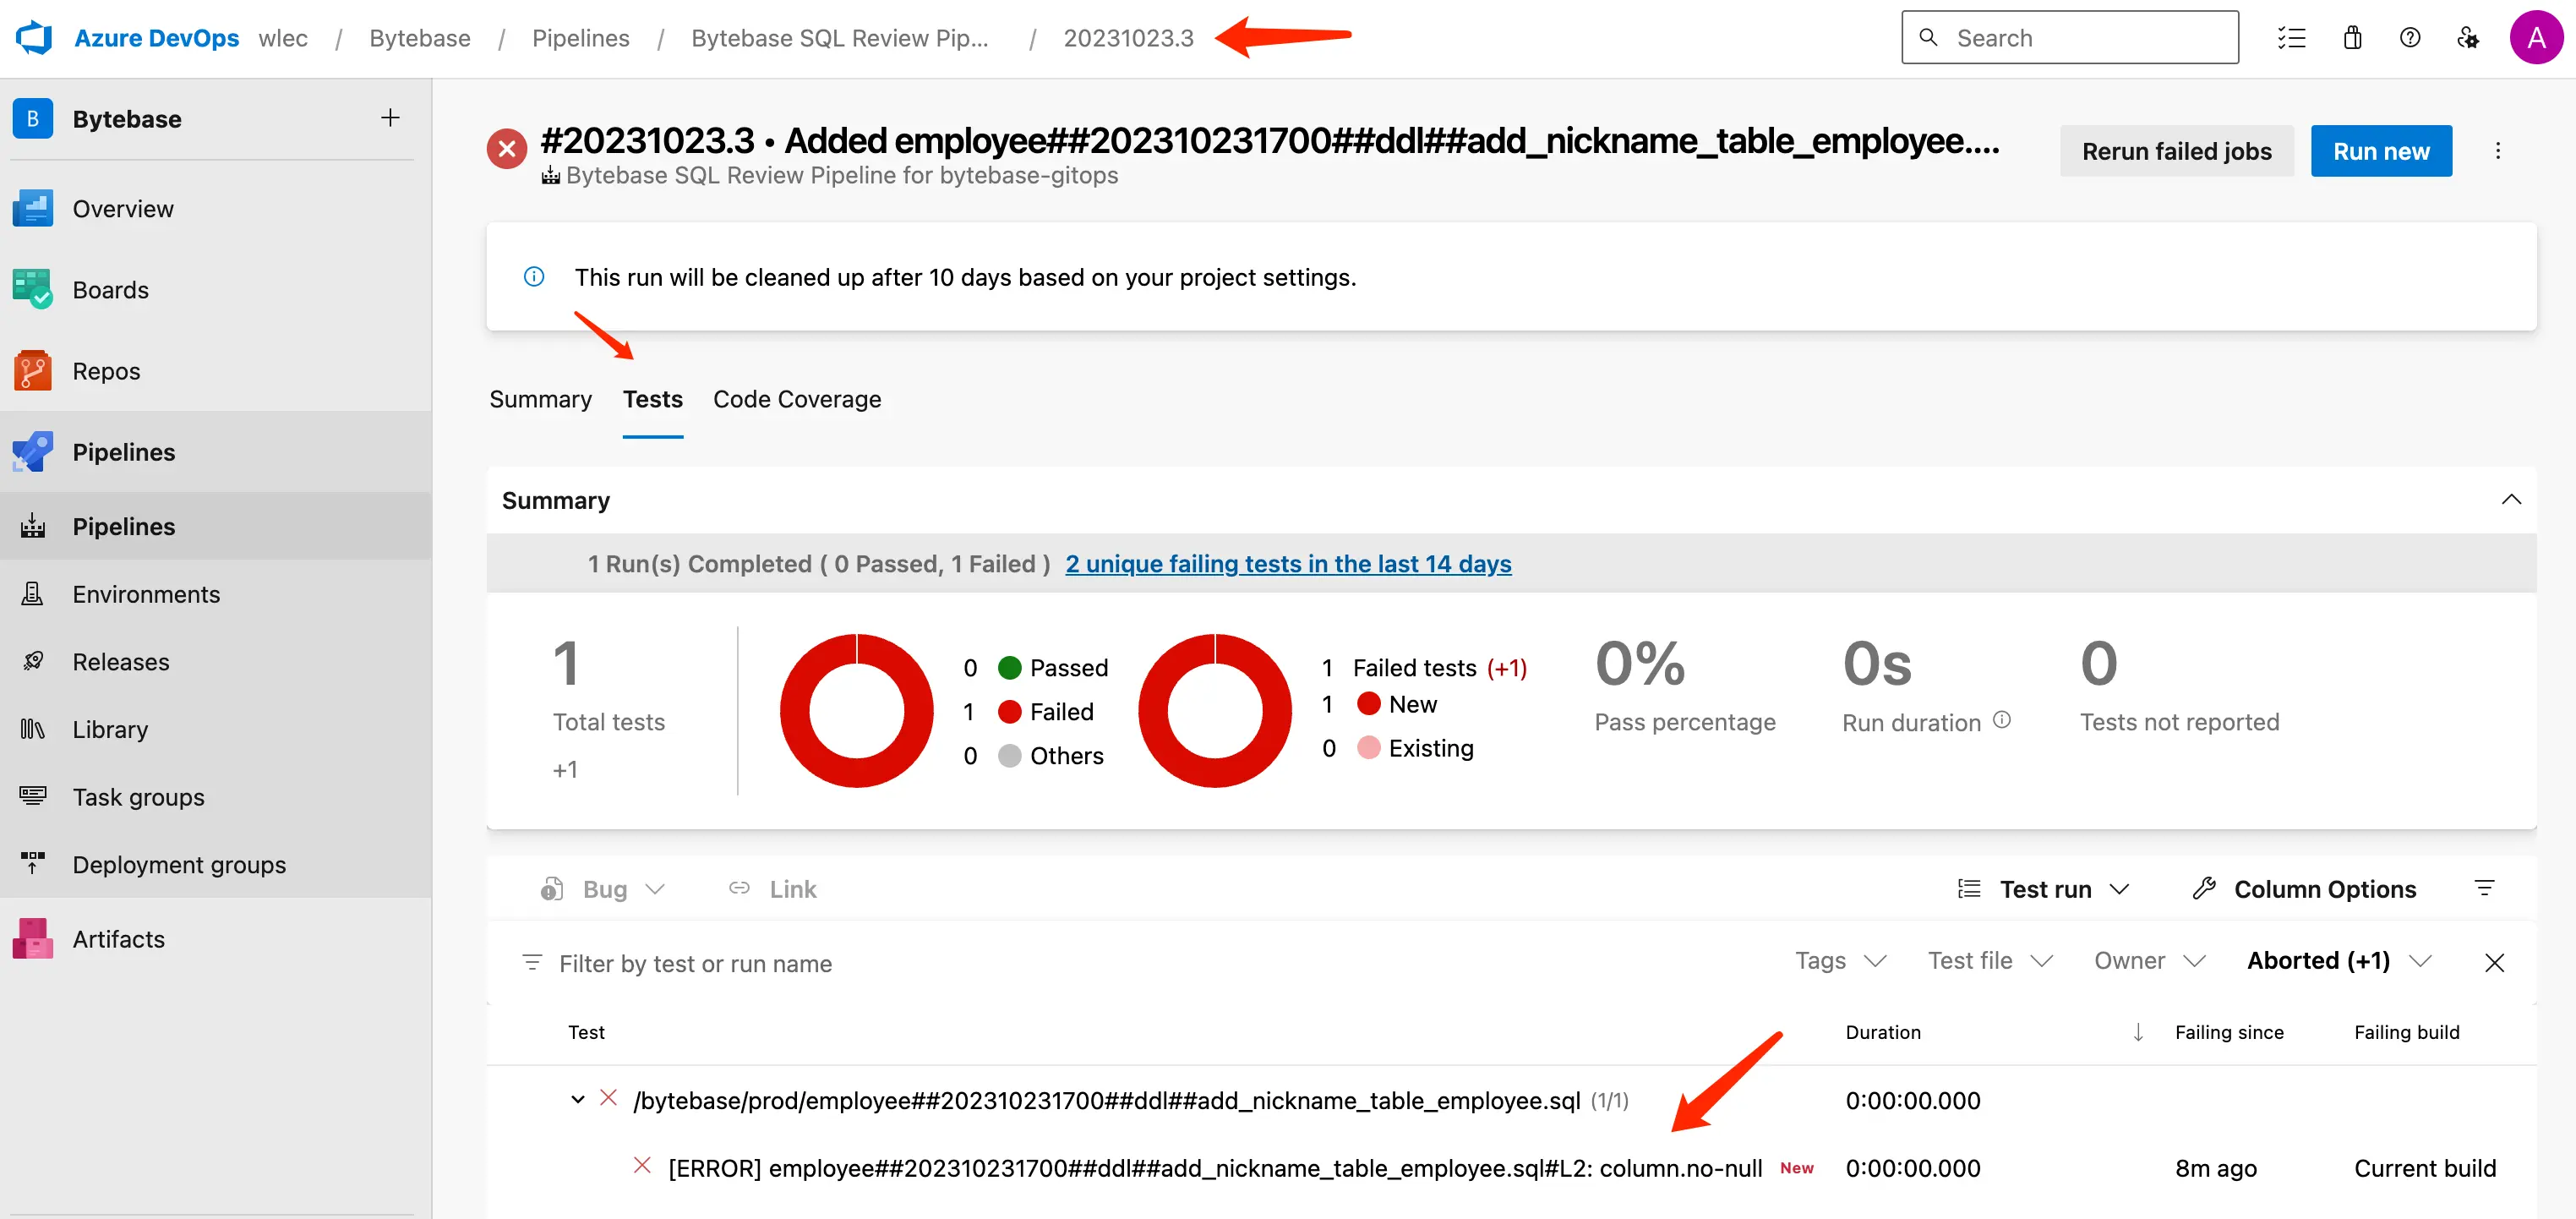
Task: Click the 'Current build' cell
Action: click(2425, 1168)
